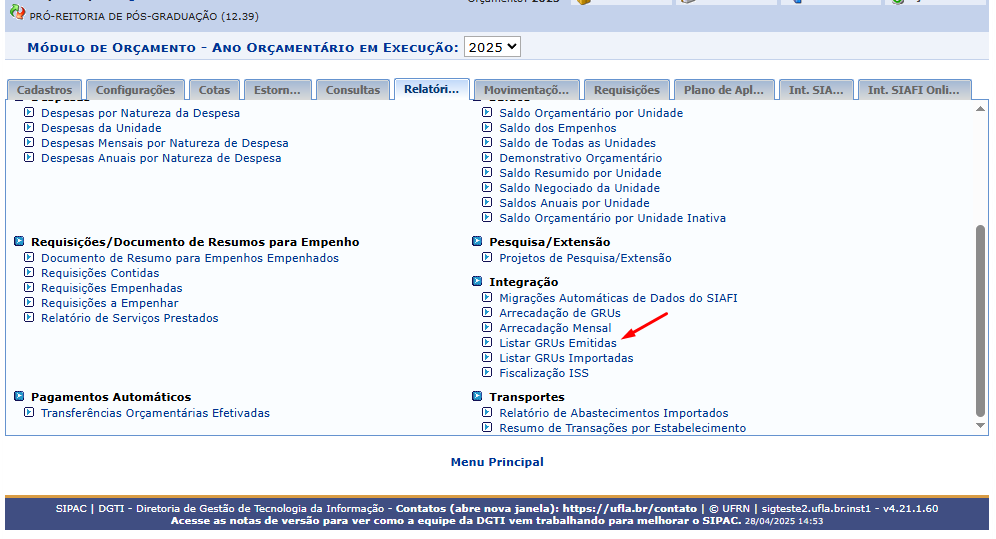Switch to the Cadastros tab
Image resolution: width=996 pixels, height=539 pixels.
point(44,90)
